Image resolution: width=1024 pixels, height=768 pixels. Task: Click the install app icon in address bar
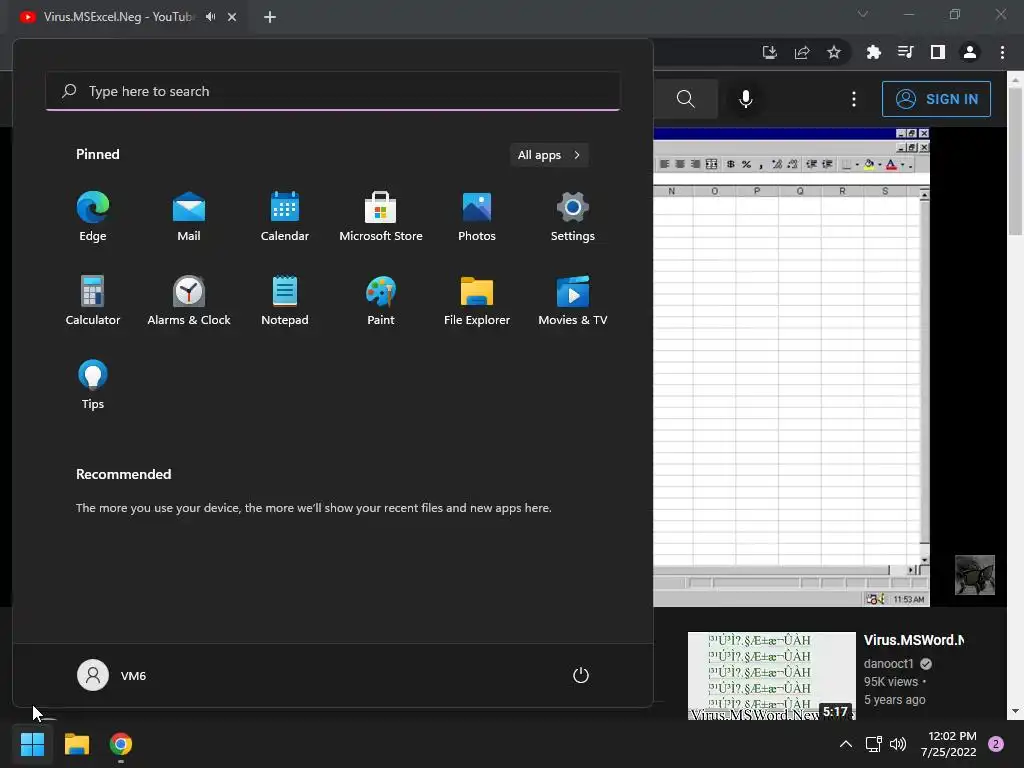coord(770,52)
